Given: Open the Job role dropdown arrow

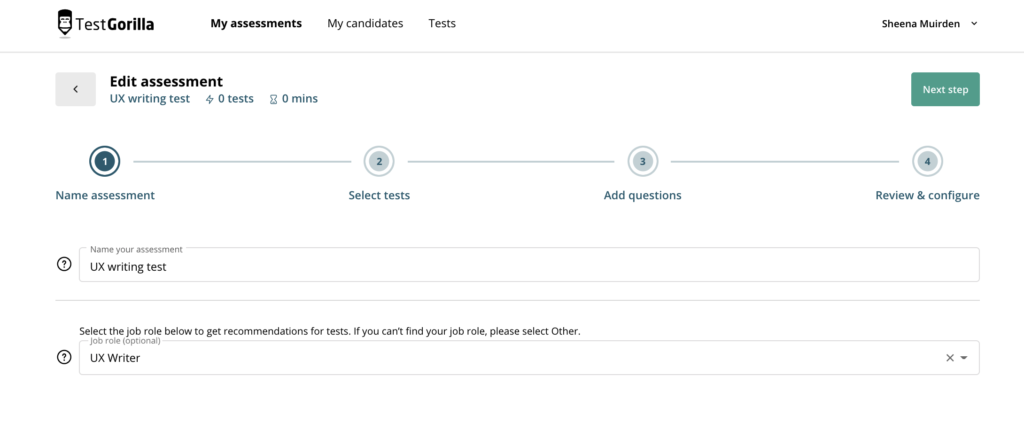Looking at the screenshot, I should [964, 358].
